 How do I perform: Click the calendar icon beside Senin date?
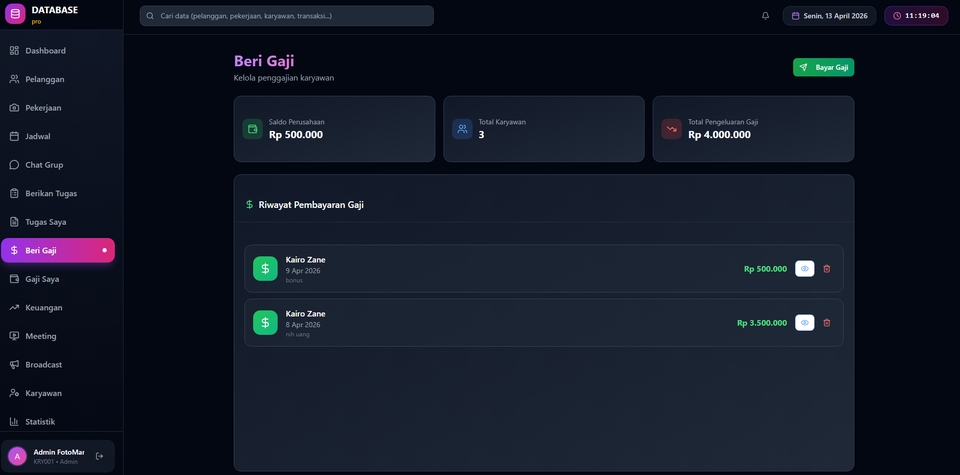(x=796, y=16)
